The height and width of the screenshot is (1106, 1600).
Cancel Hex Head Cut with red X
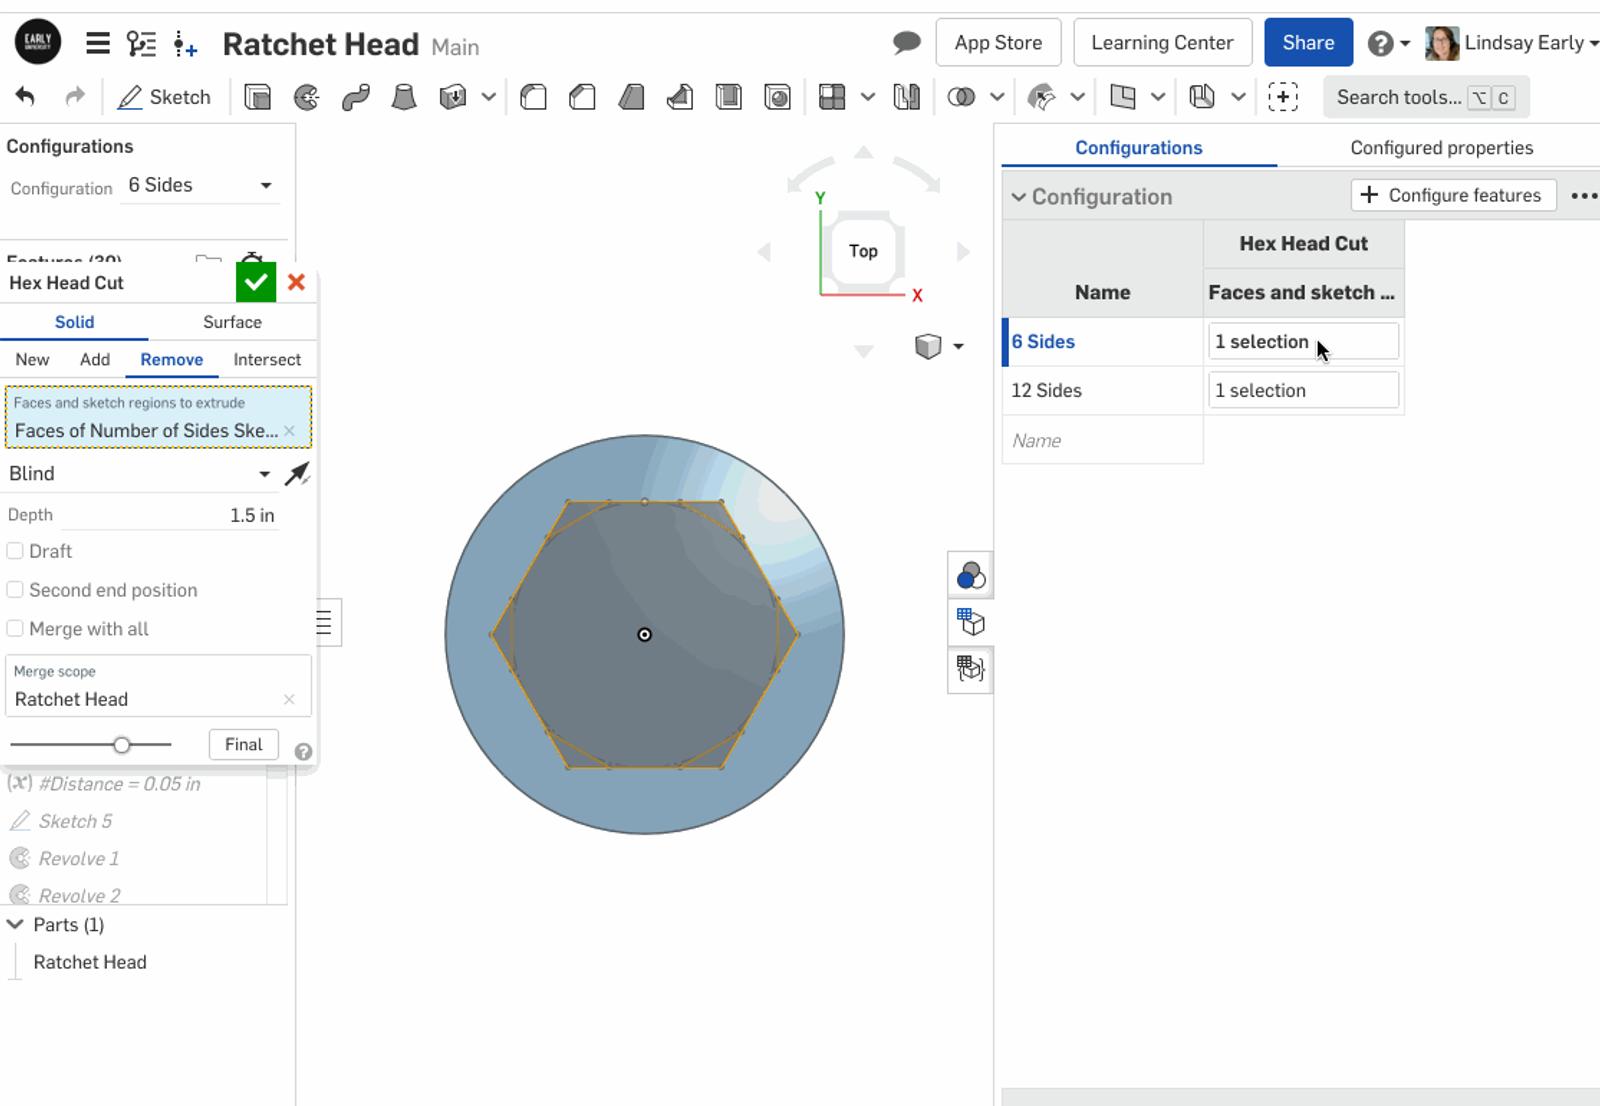[296, 282]
